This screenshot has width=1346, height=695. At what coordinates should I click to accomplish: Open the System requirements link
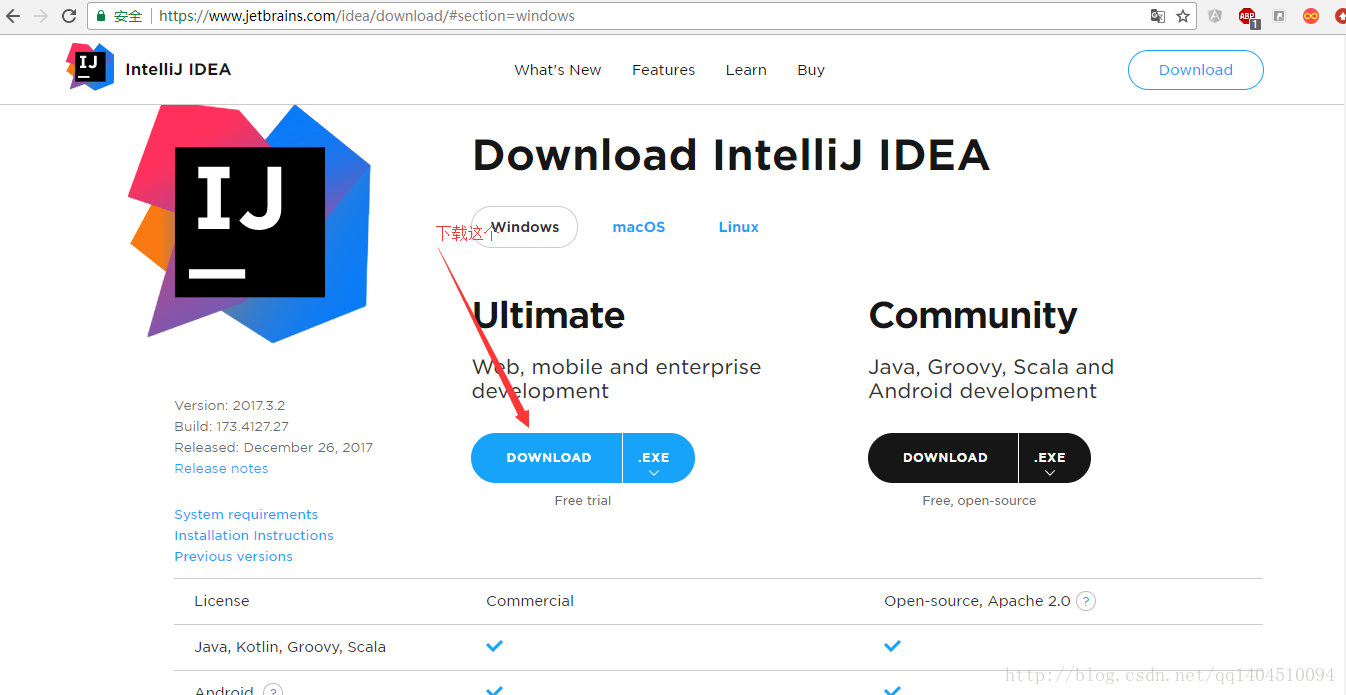pos(246,514)
